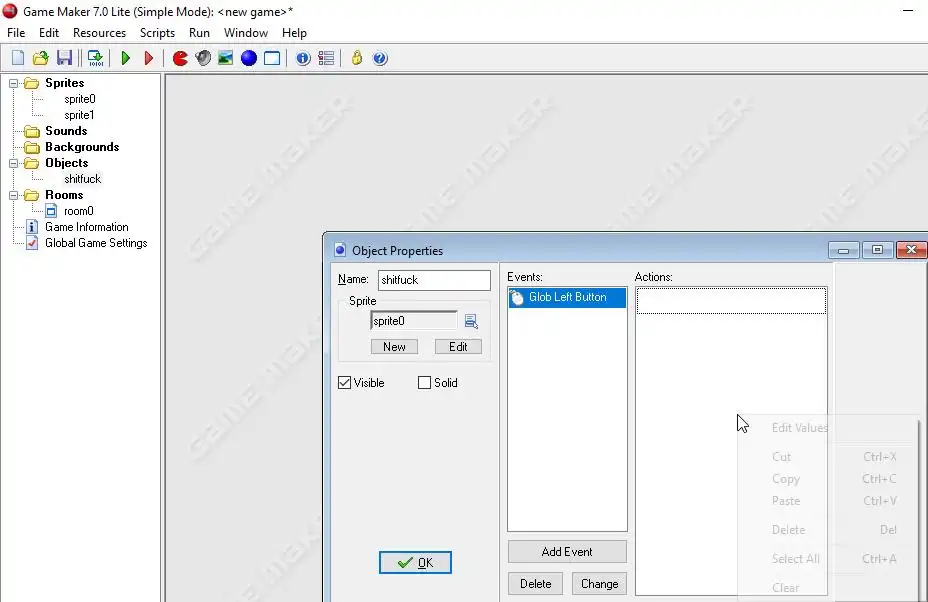
Task: Choose Cut in context menu
Action: (829, 456)
